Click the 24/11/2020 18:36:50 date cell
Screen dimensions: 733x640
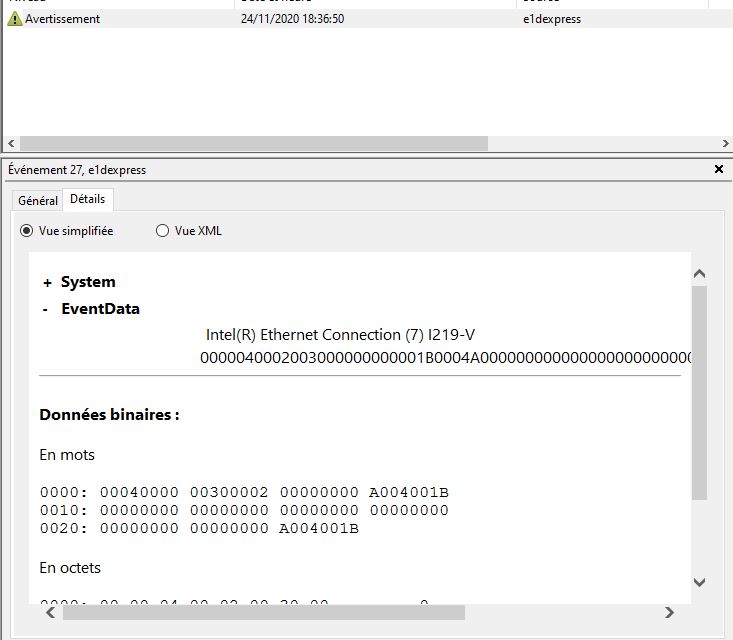(293, 19)
